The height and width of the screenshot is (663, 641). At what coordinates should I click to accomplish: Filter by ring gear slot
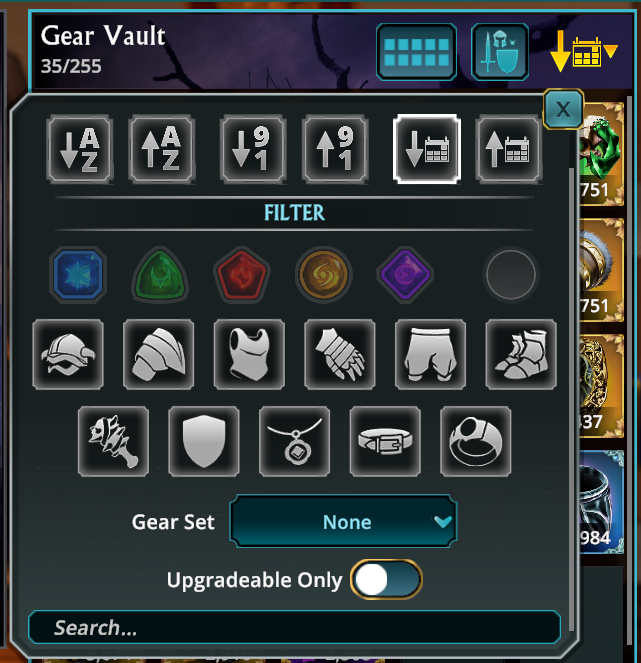tap(476, 441)
